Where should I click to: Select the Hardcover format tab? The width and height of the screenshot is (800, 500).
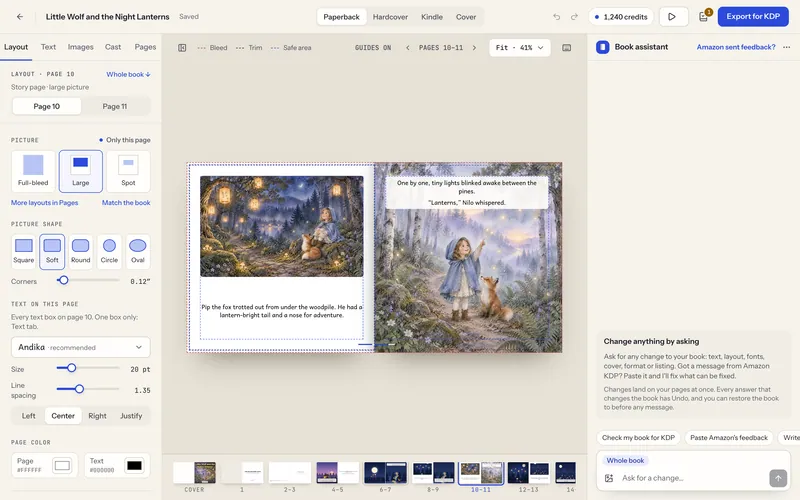[x=390, y=17]
